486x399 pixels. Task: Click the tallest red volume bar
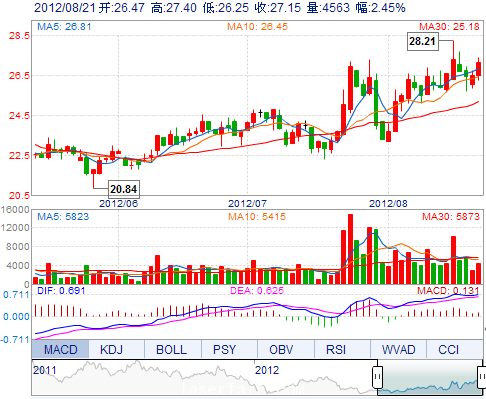tap(350, 249)
